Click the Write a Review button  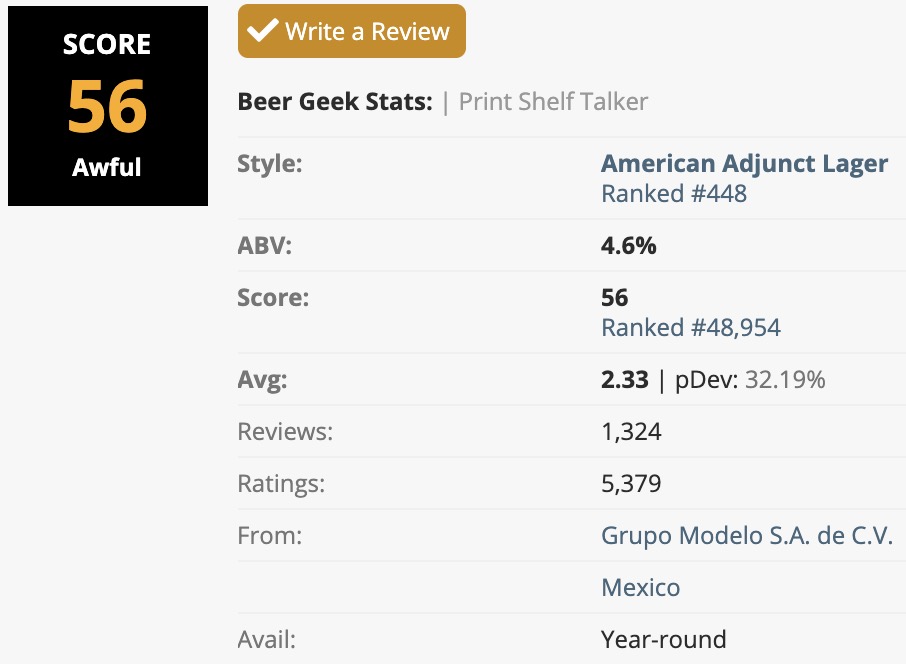pos(352,31)
